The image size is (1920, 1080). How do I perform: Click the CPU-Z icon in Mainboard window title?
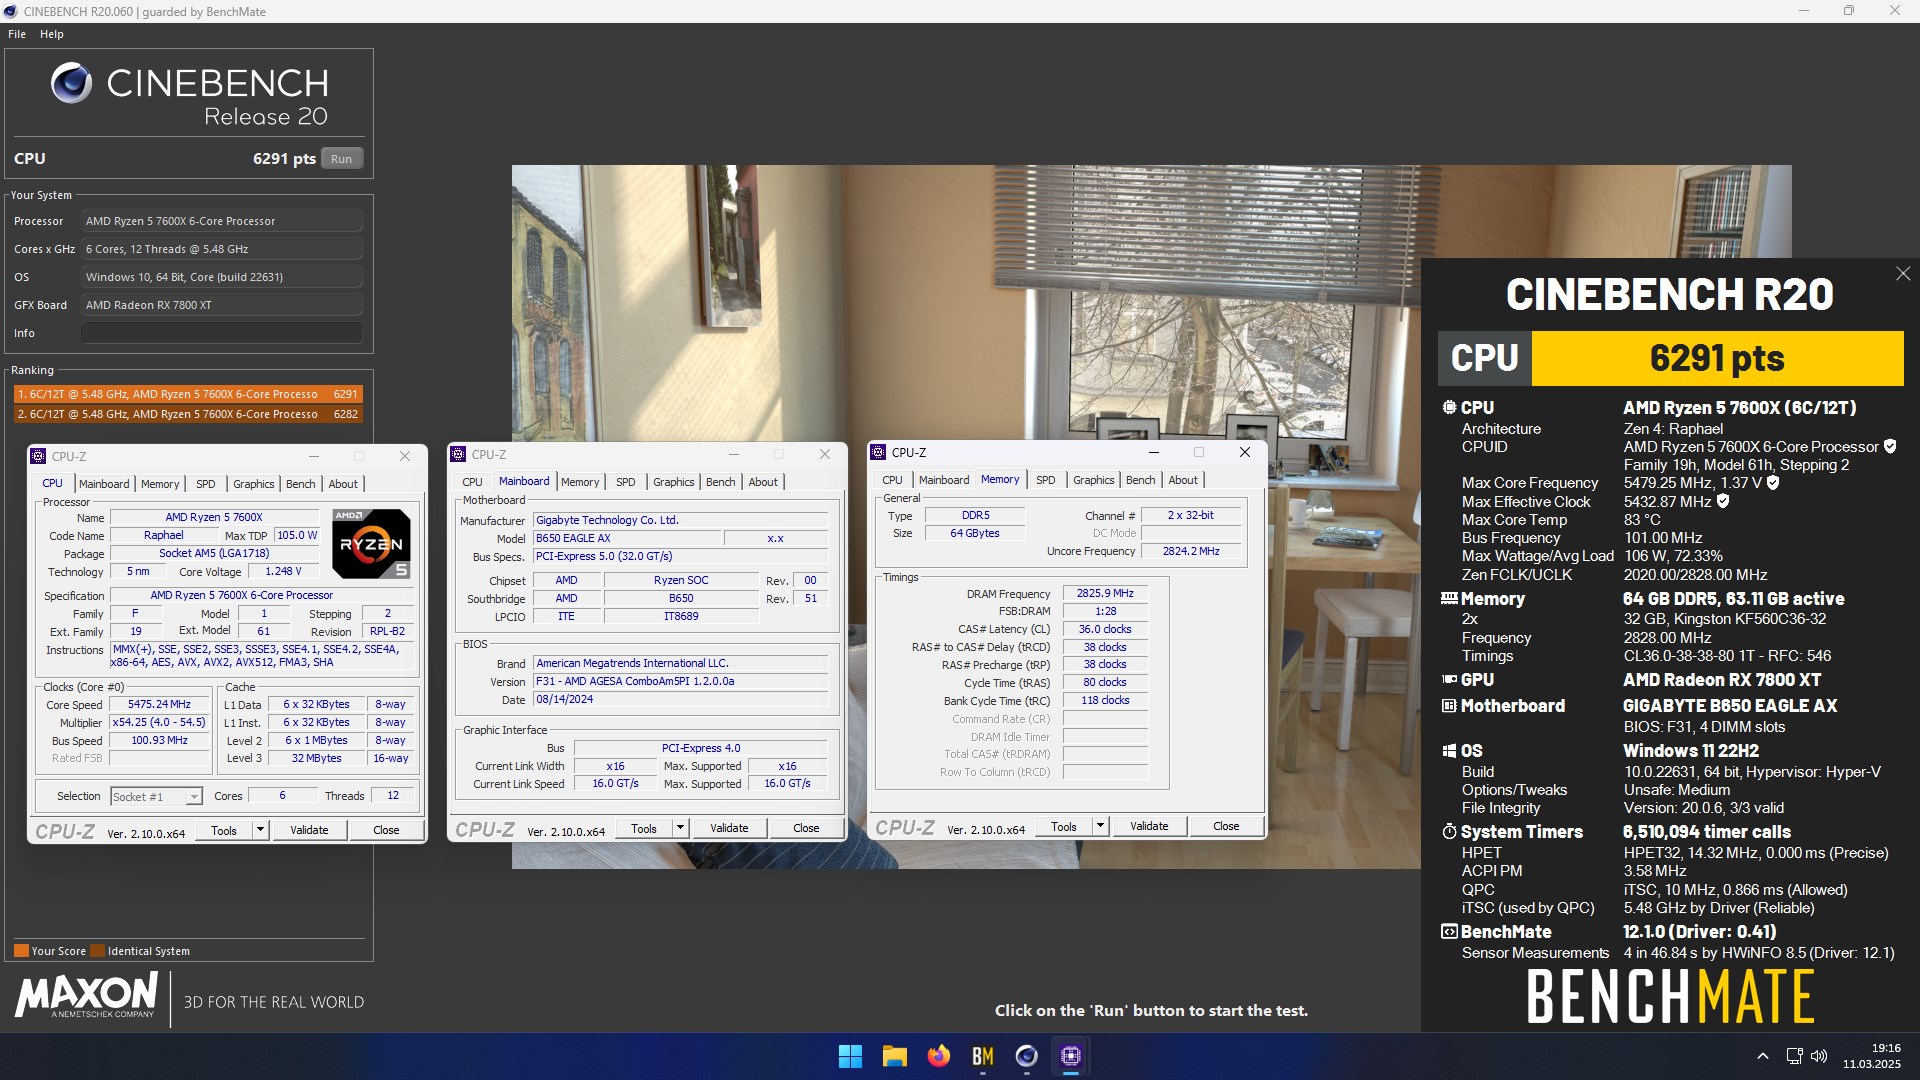coord(458,454)
